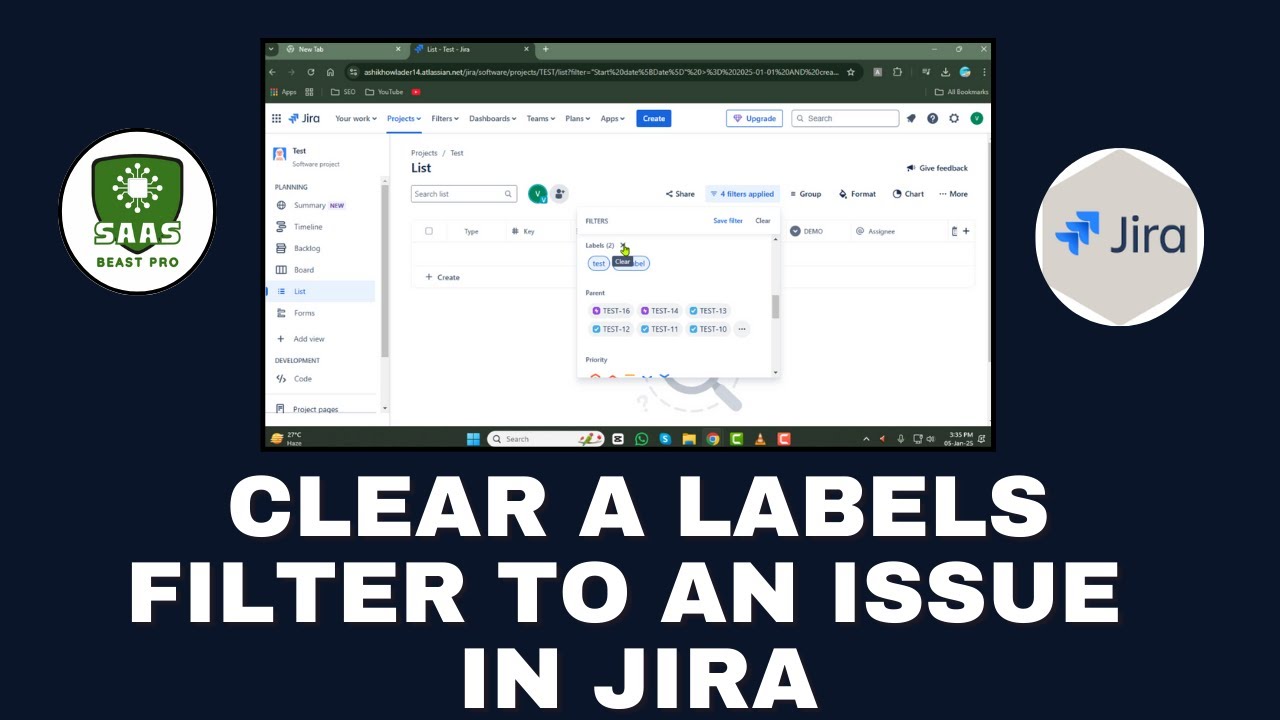Expand the Apps dropdown in Jira nav
The height and width of the screenshot is (720, 1280).
[612, 118]
